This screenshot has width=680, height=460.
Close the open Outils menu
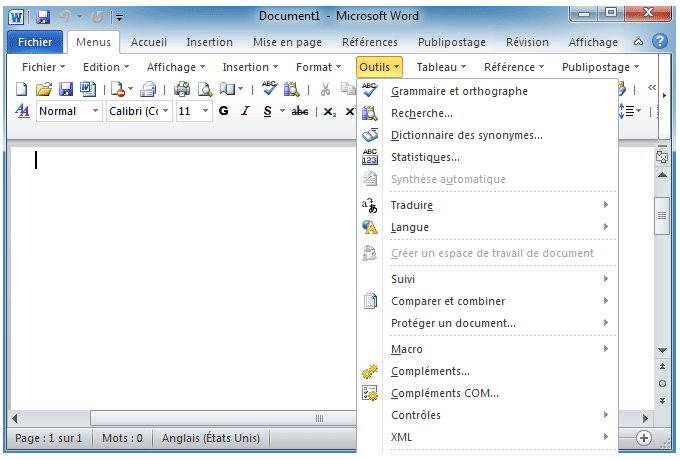click(x=379, y=67)
